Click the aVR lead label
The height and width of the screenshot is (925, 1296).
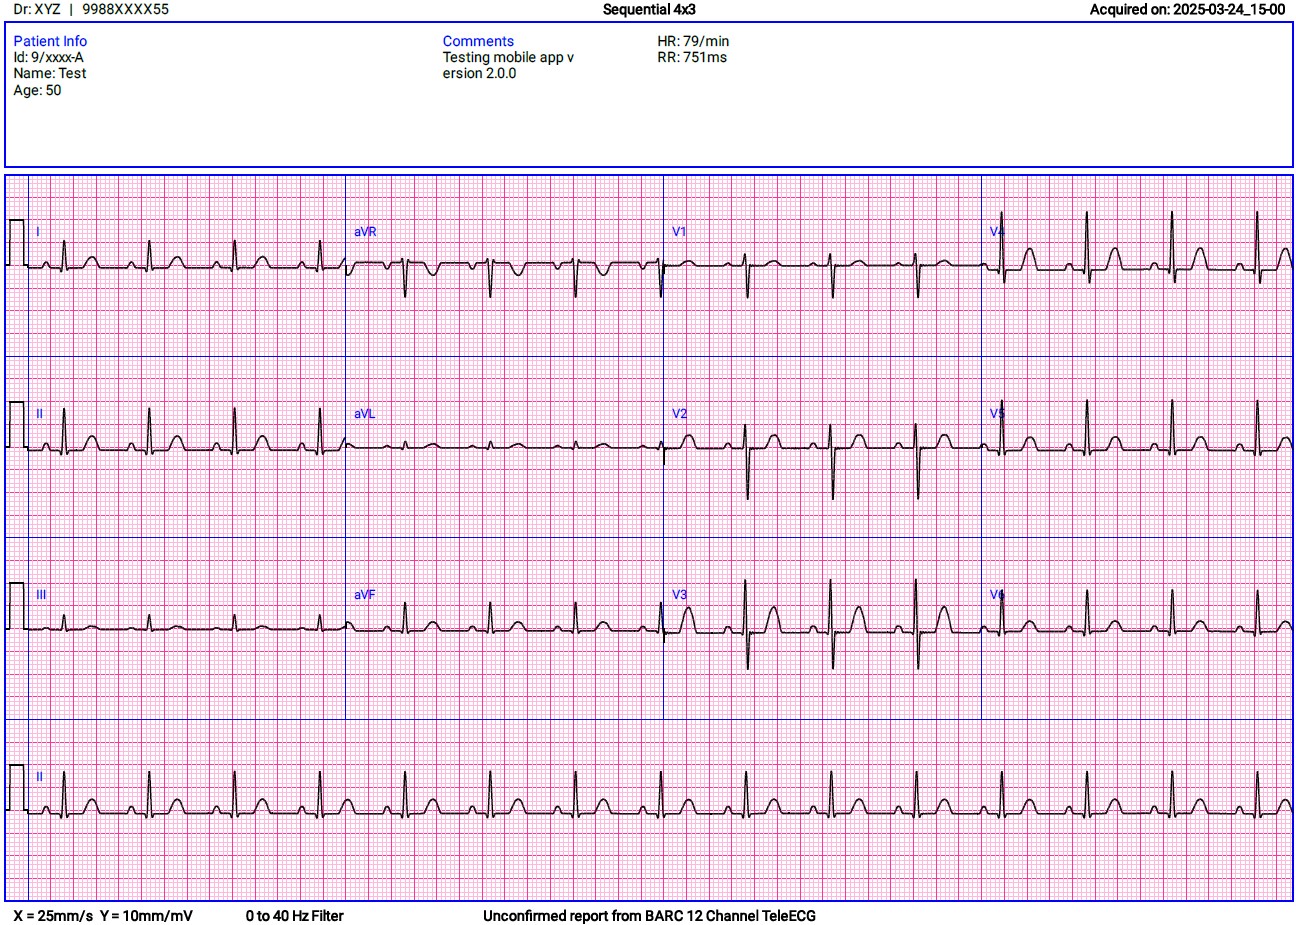(365, 232)
